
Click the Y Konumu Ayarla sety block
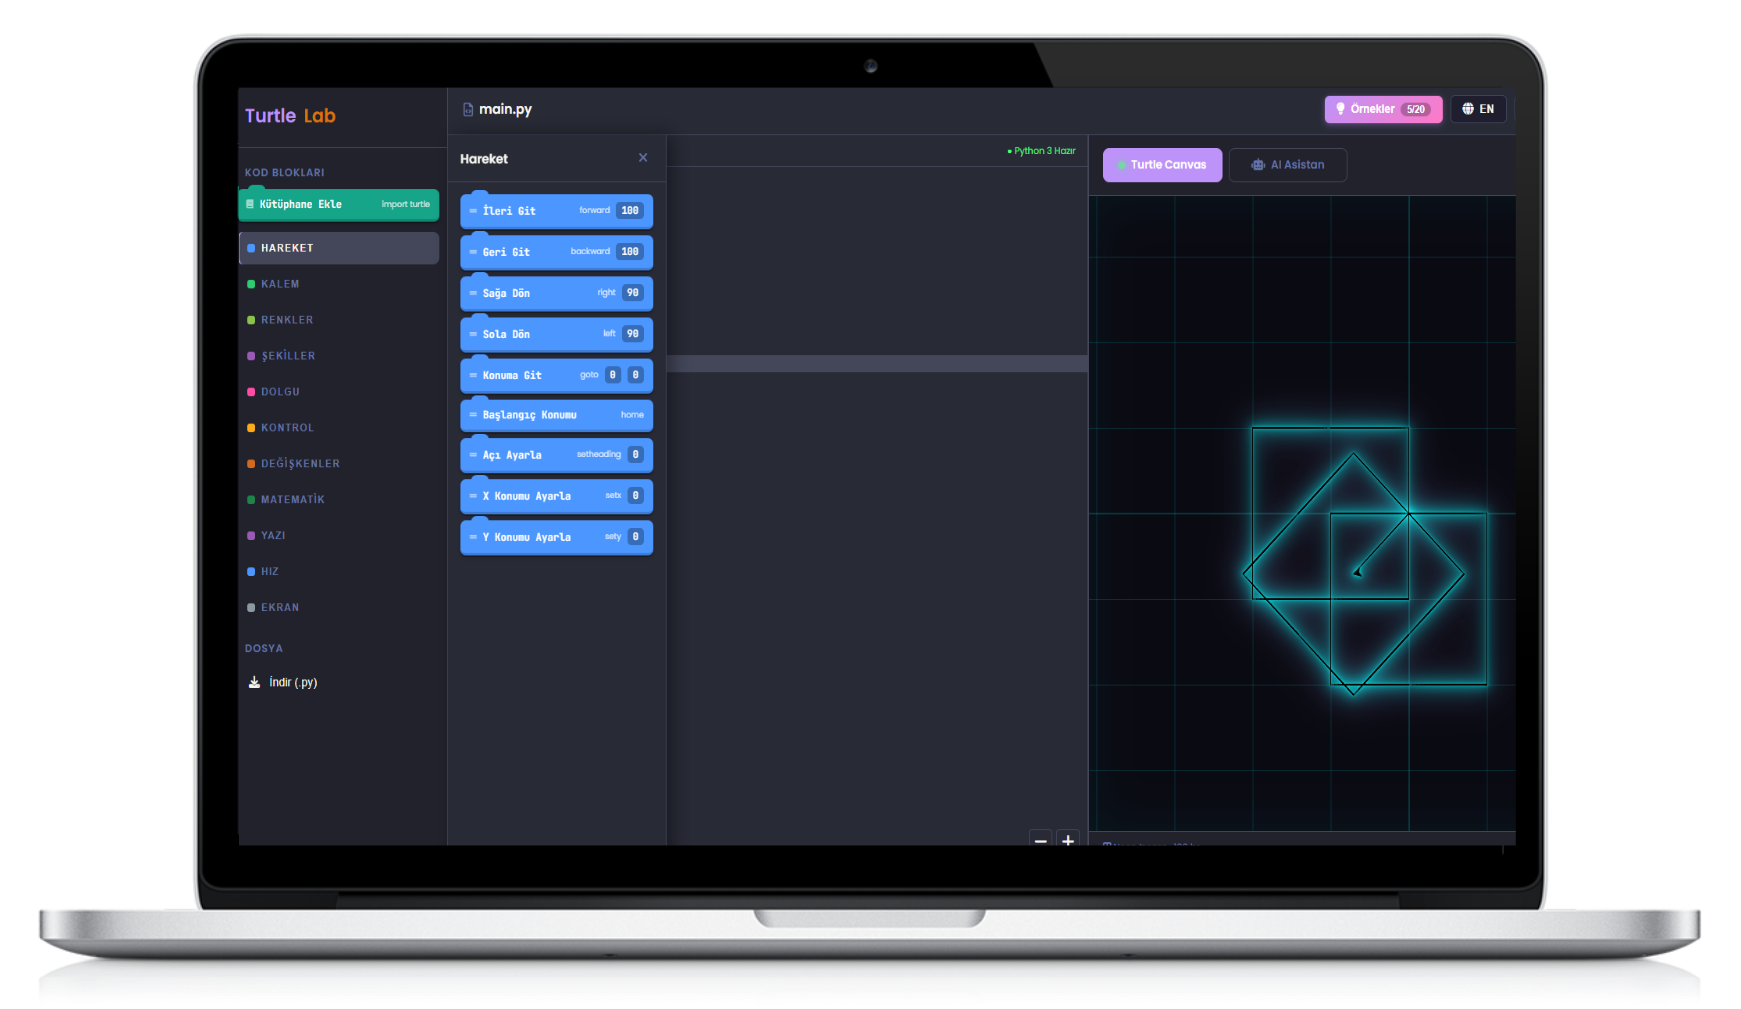point(556,537)
